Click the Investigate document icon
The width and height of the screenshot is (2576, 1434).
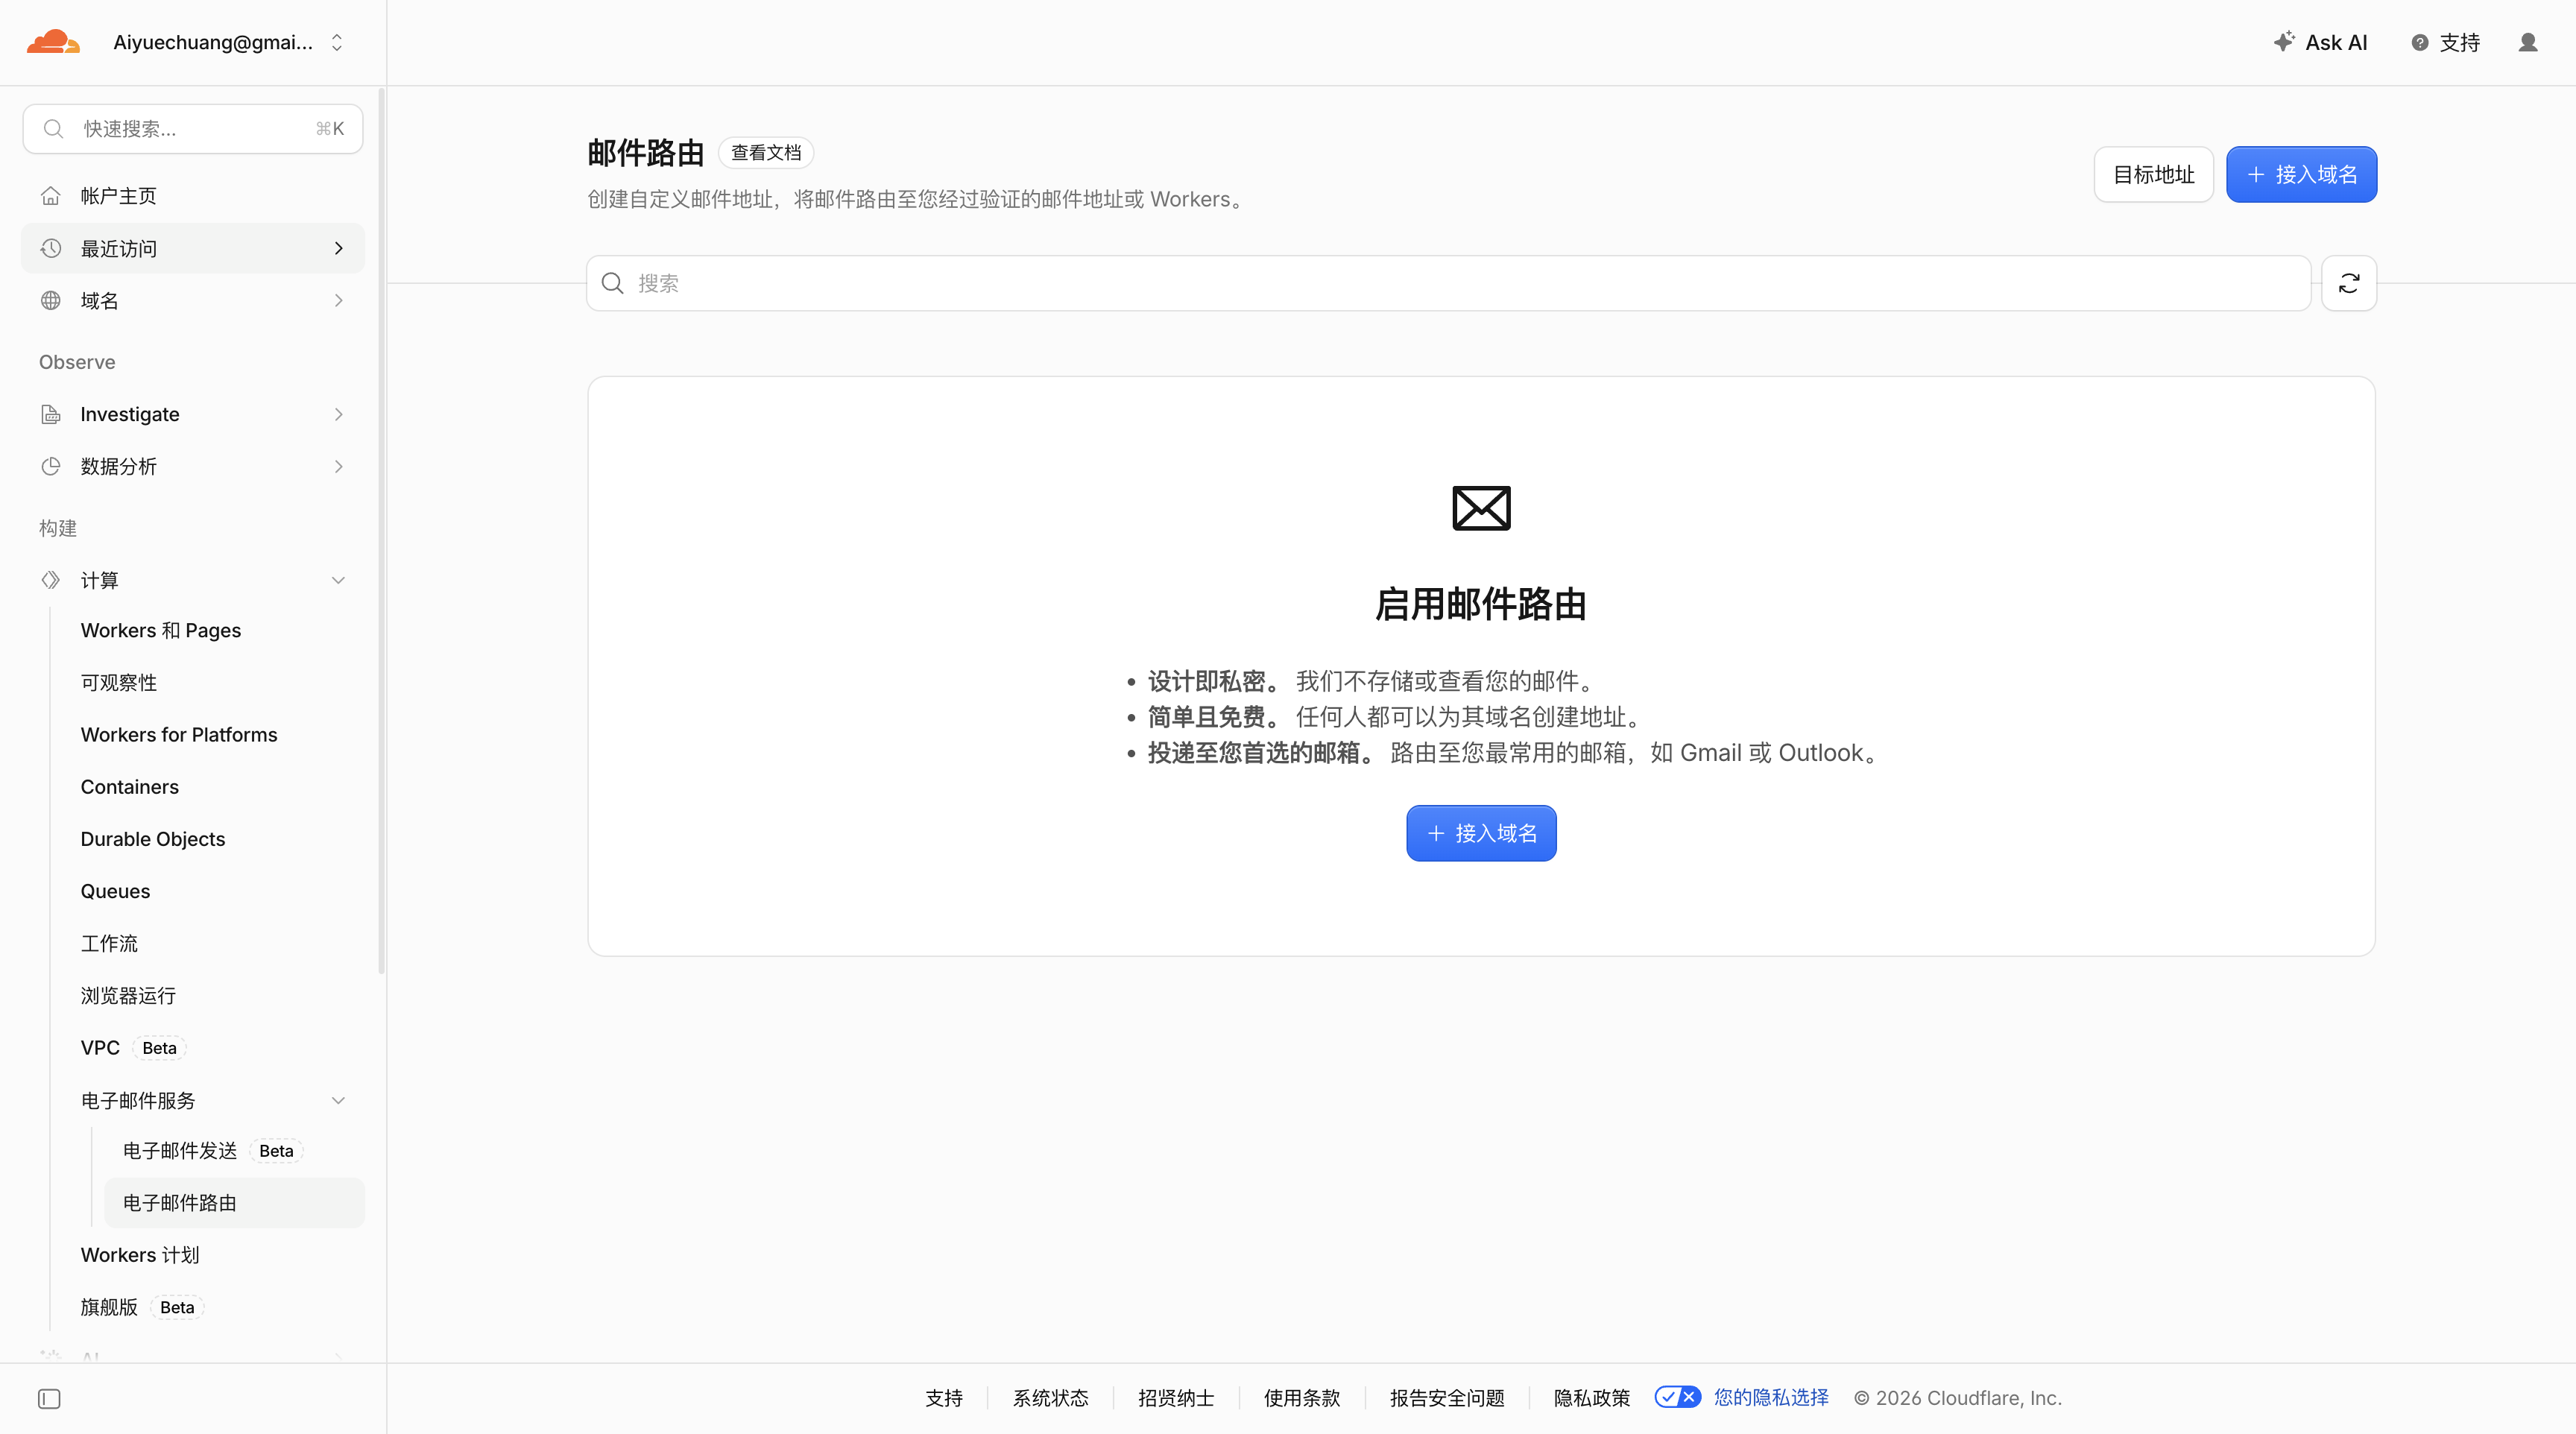click(x=51, y=414)
